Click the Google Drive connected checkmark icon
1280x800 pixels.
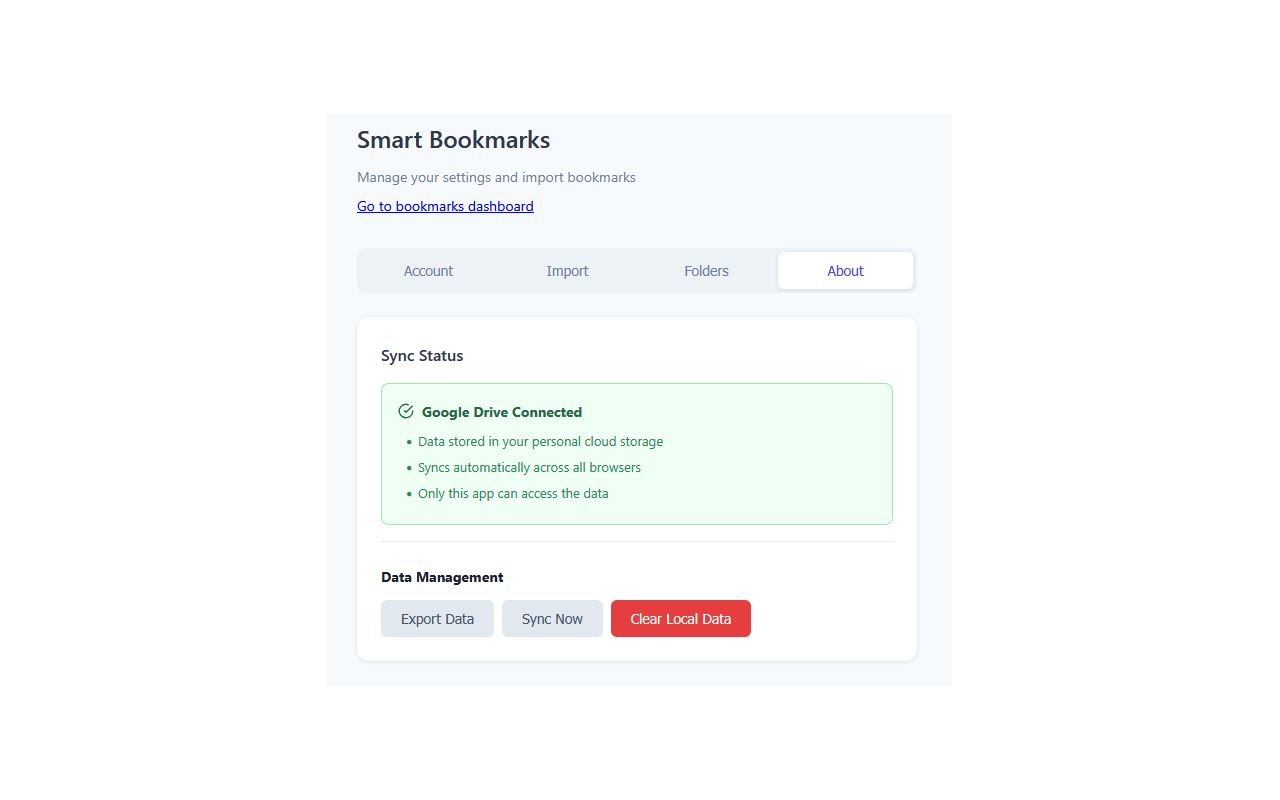click(406, 411)
